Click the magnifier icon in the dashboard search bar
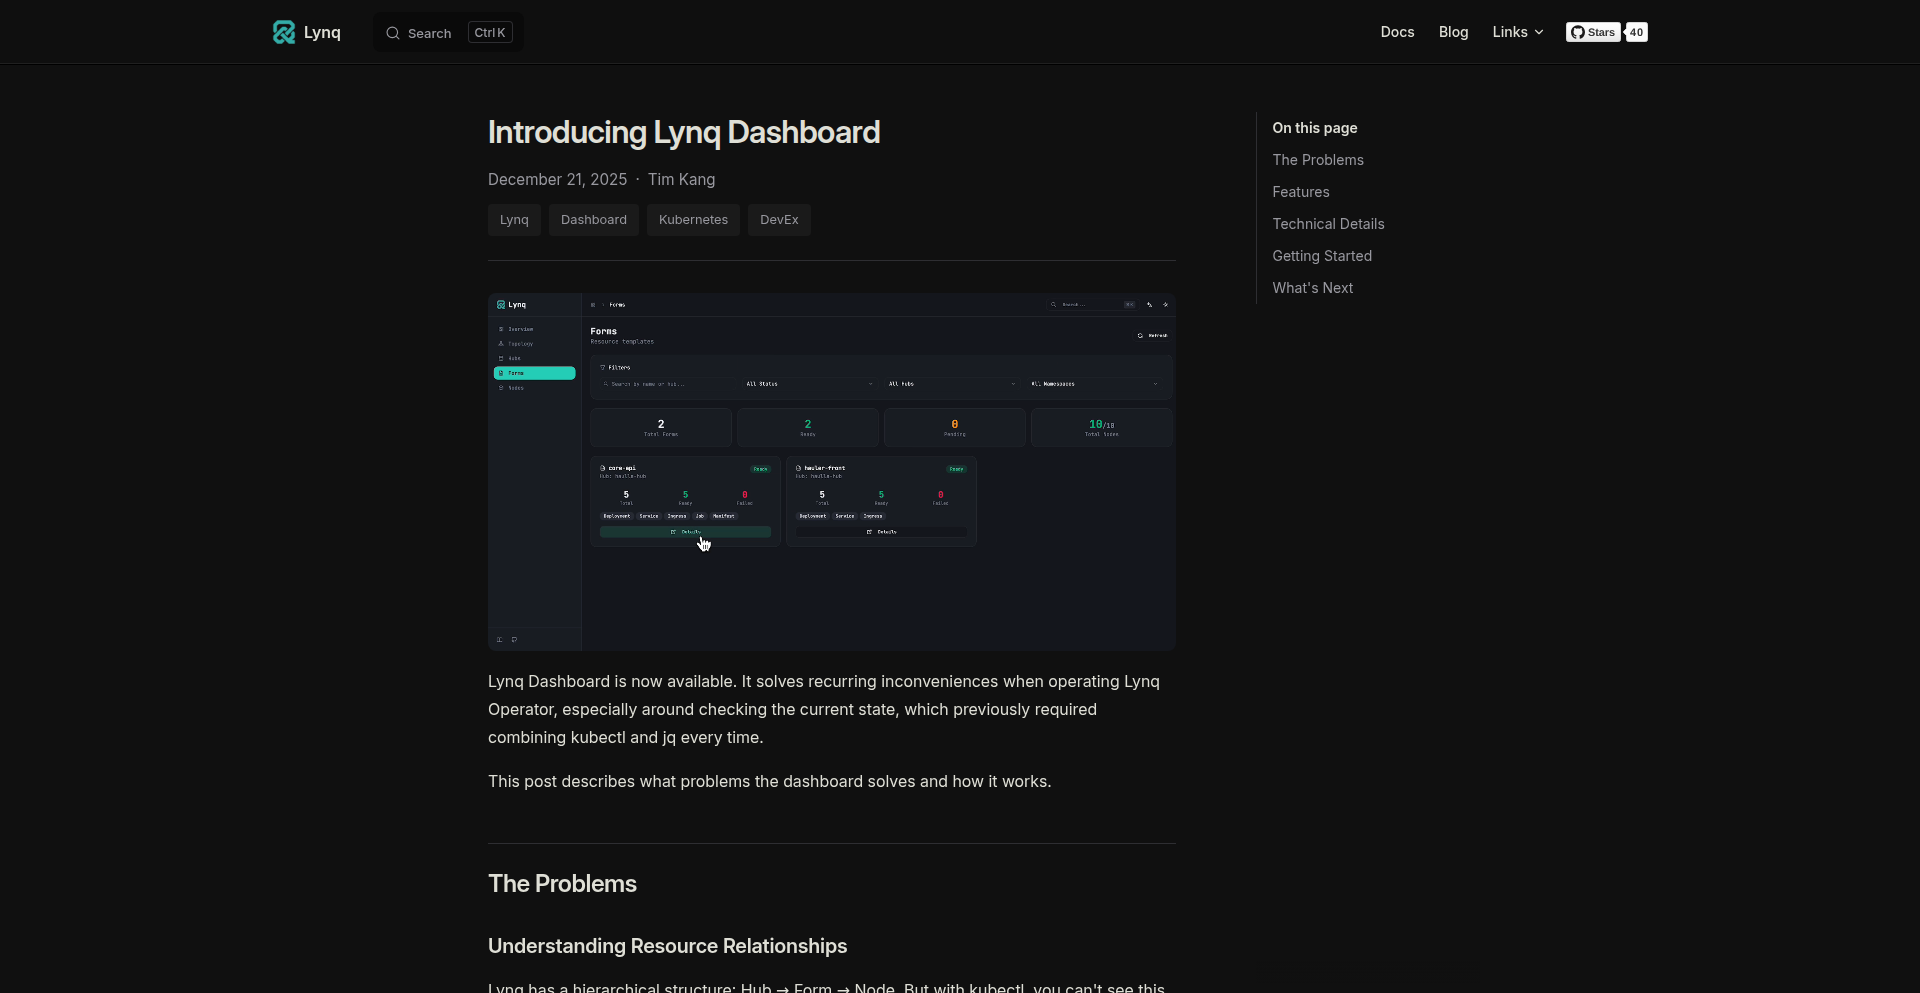Image resolution: width=1920 pixels, height=993 pixels. click(x=1053, y=305)
